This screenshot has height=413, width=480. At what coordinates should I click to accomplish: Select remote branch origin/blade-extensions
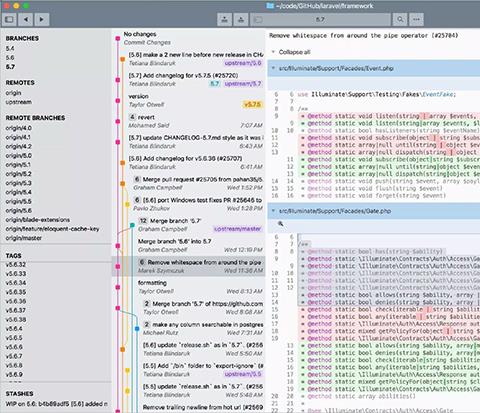[x=38, y=220]
